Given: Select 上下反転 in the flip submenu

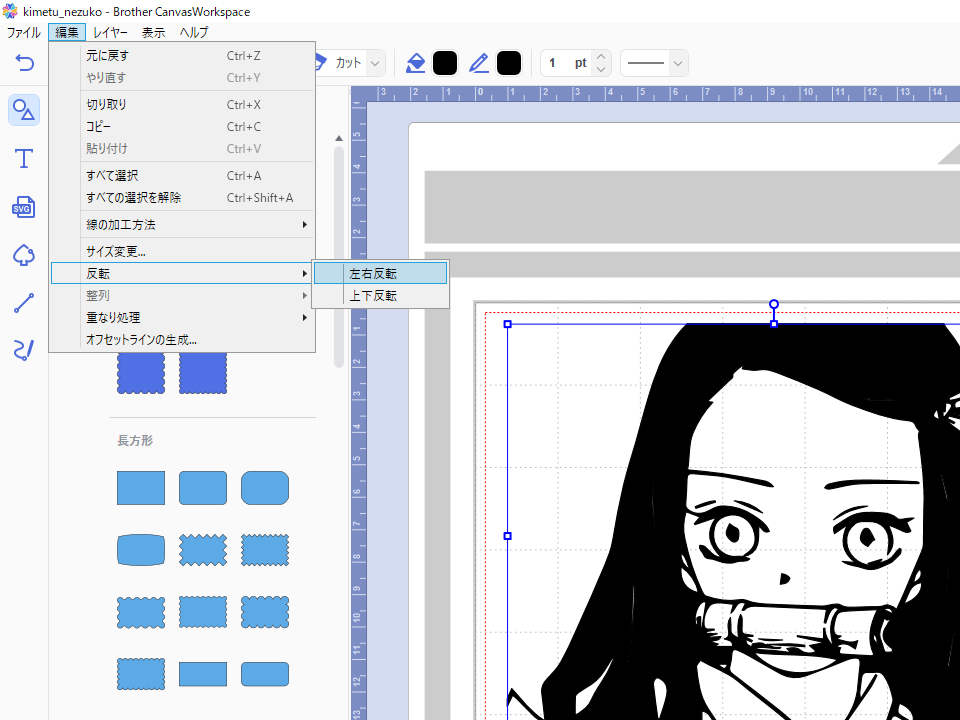Looking at the screenshot, I should point(380,296).
